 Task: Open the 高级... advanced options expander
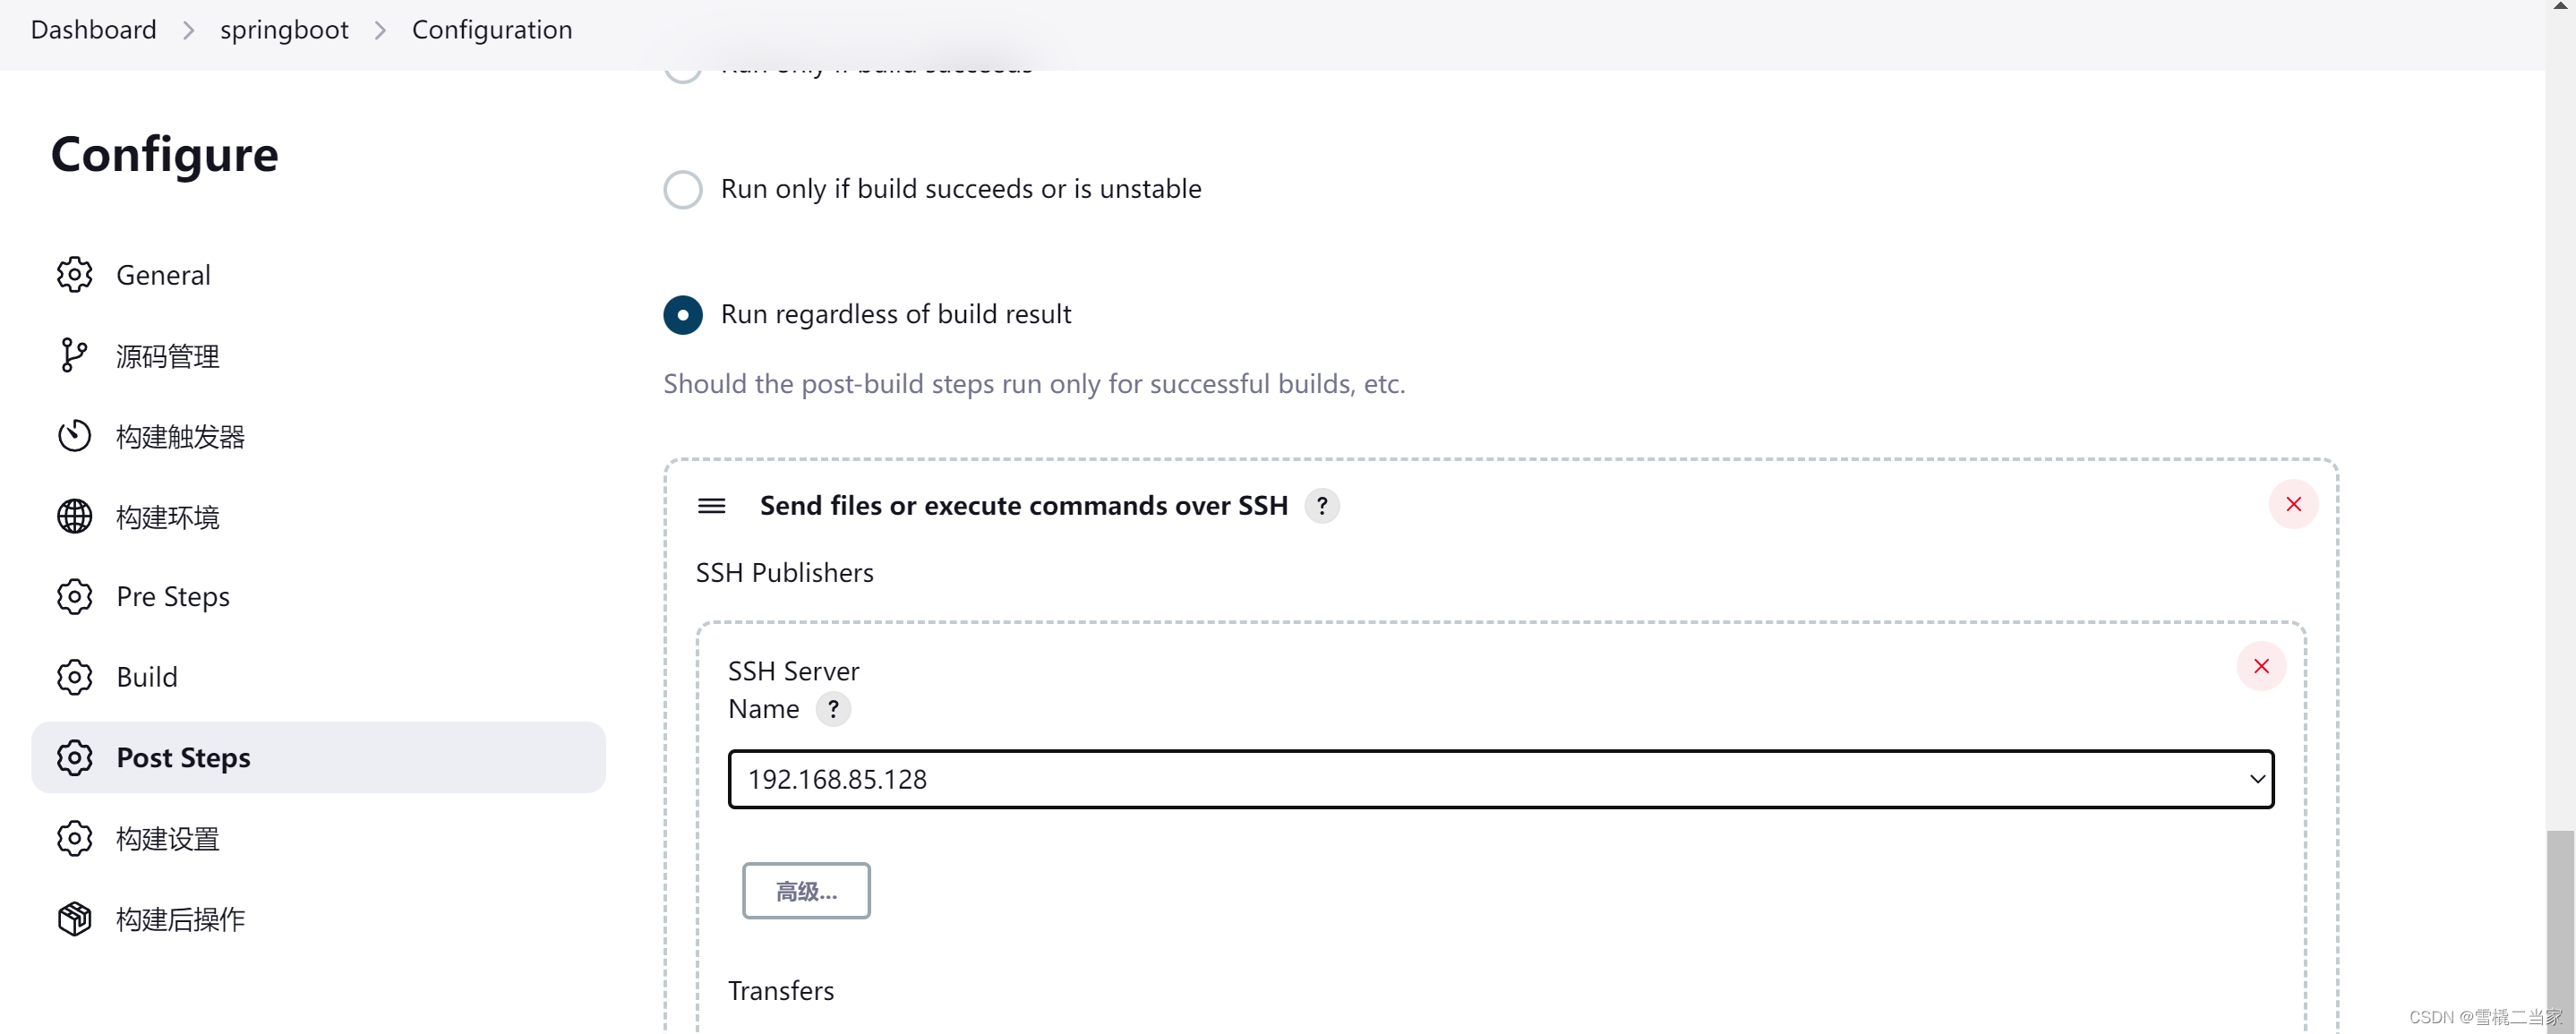[x=805, y=891]
